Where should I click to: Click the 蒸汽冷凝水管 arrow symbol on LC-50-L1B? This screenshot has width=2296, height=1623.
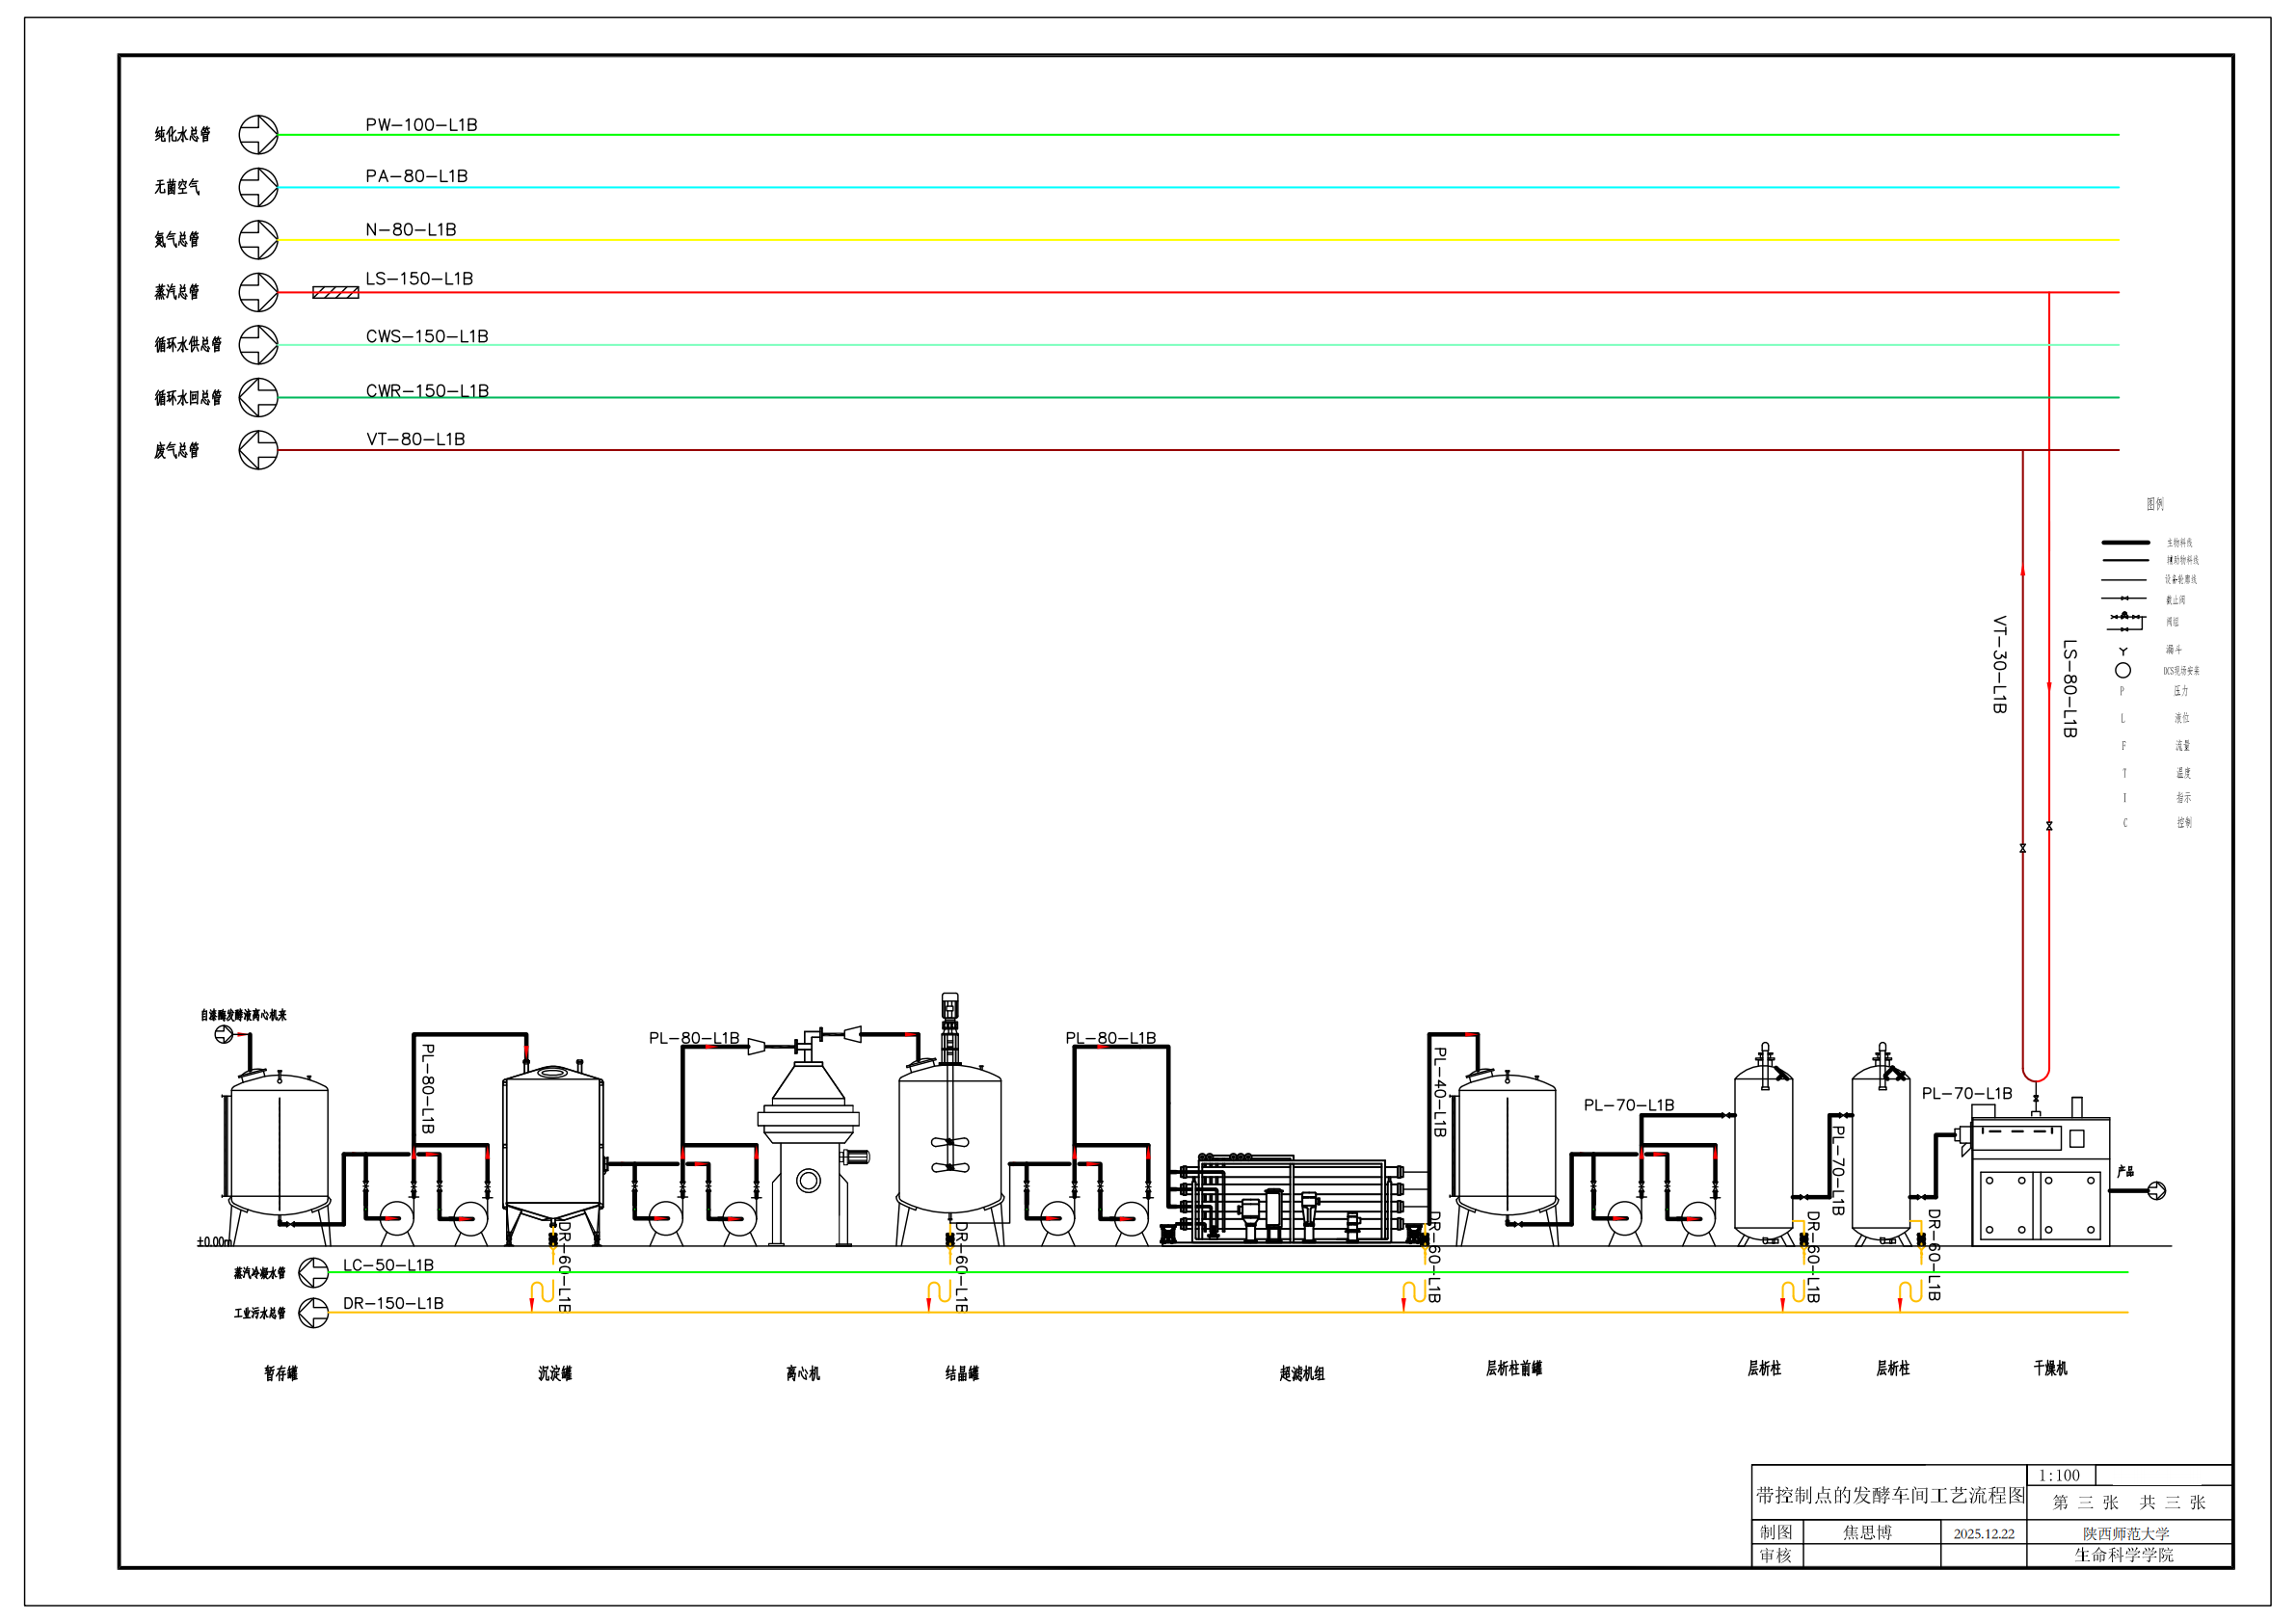pos(314,1272)
